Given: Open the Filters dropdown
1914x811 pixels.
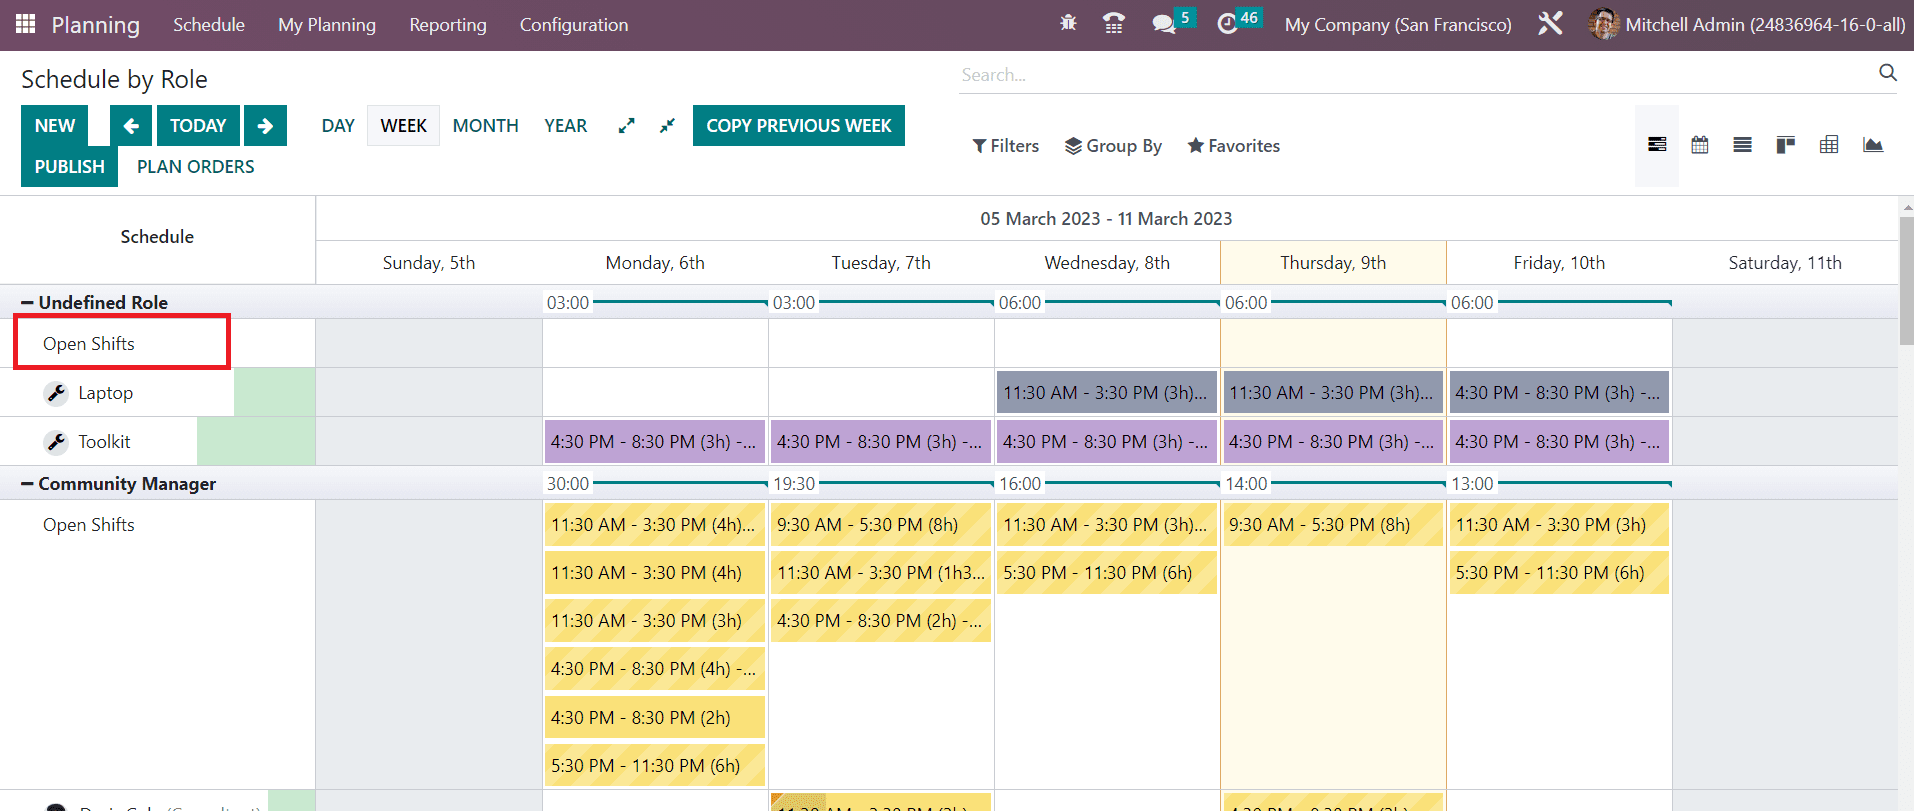Looking at the screenshot, I should 1006,146.
